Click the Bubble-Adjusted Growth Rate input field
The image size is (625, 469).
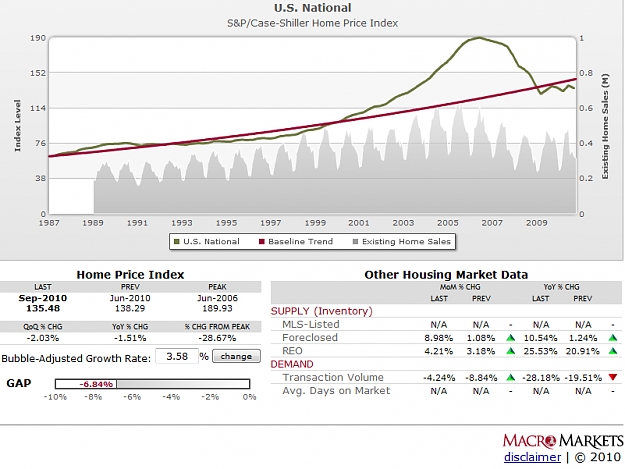pyautogui.click(x=177, y=356)
